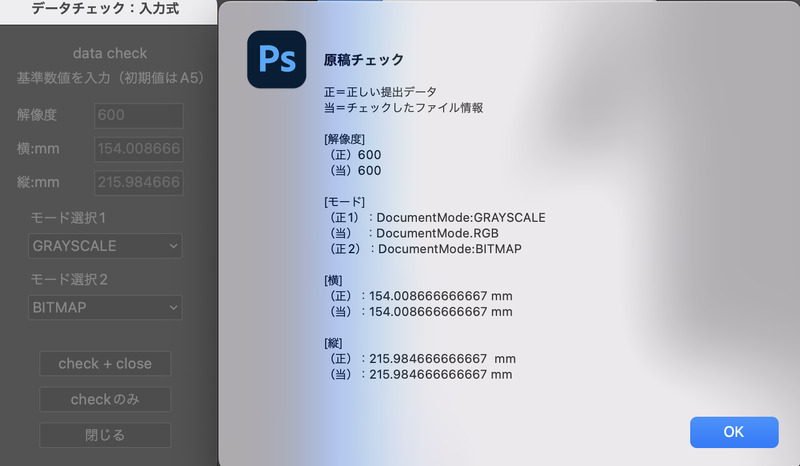The width and height of the screenshot is (800, 466).
Task: Click (当) 154.008666666667 mm width value
Action: pos(440,312)
